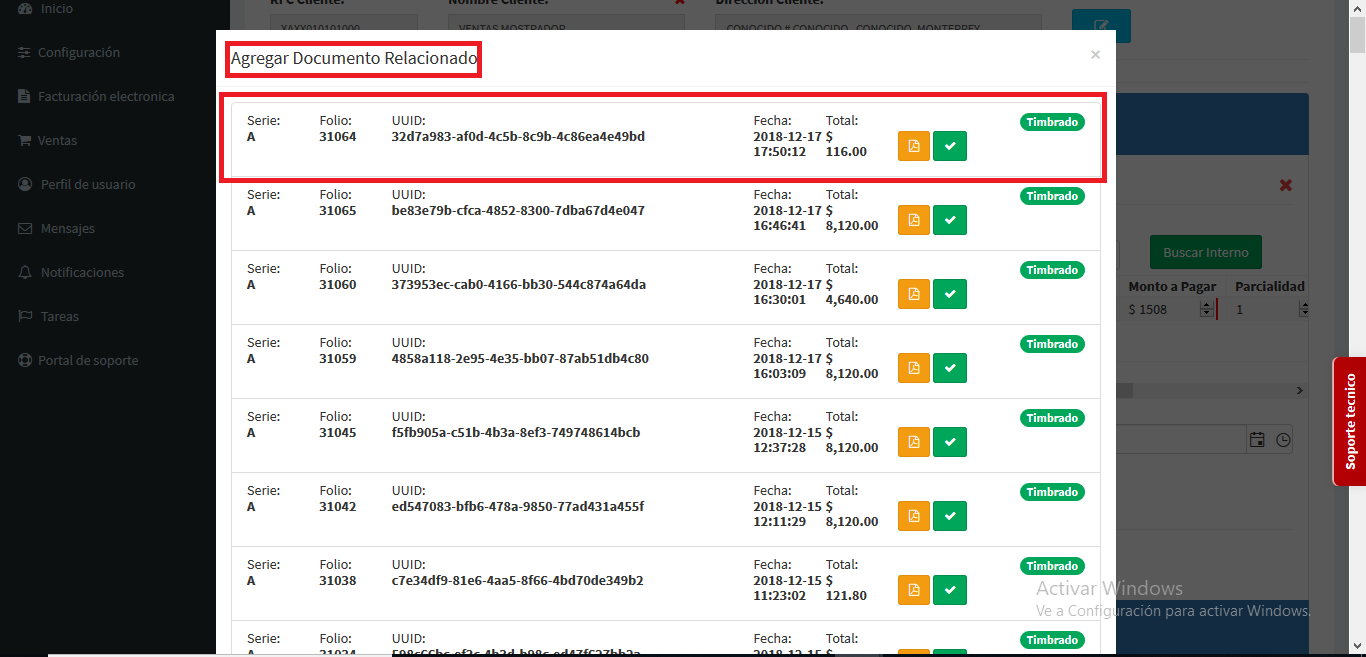
Task: Open Portal de soporte link
Action: (89, 360)
